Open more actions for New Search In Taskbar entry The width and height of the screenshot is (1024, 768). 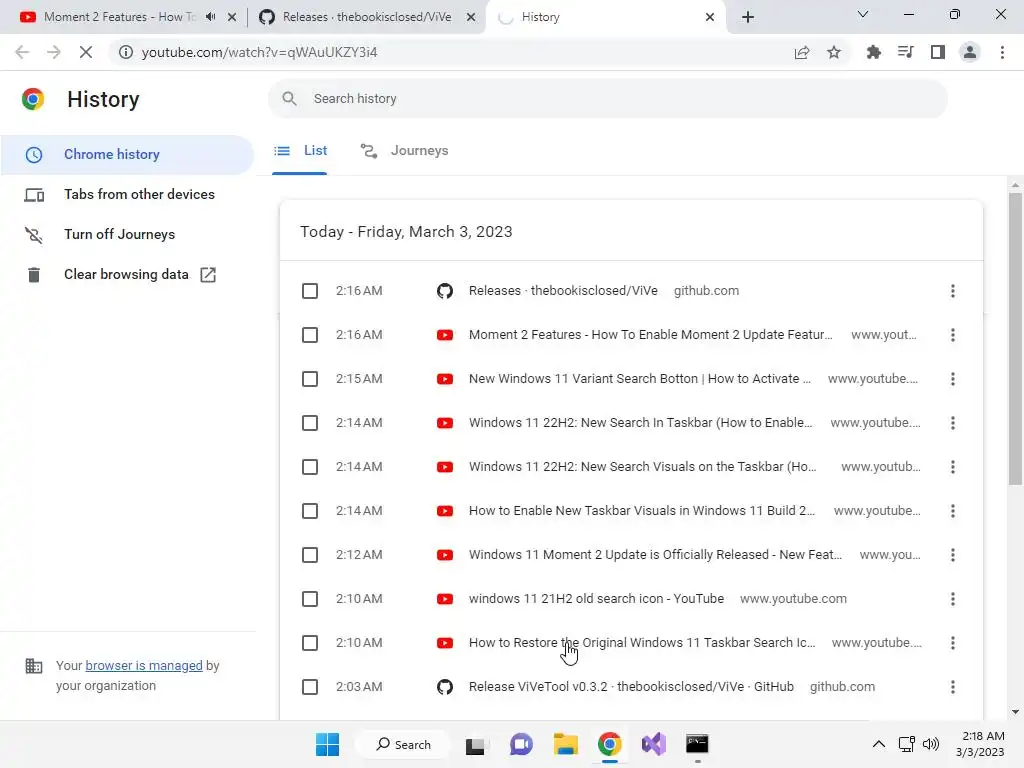(x=953, y=423)
